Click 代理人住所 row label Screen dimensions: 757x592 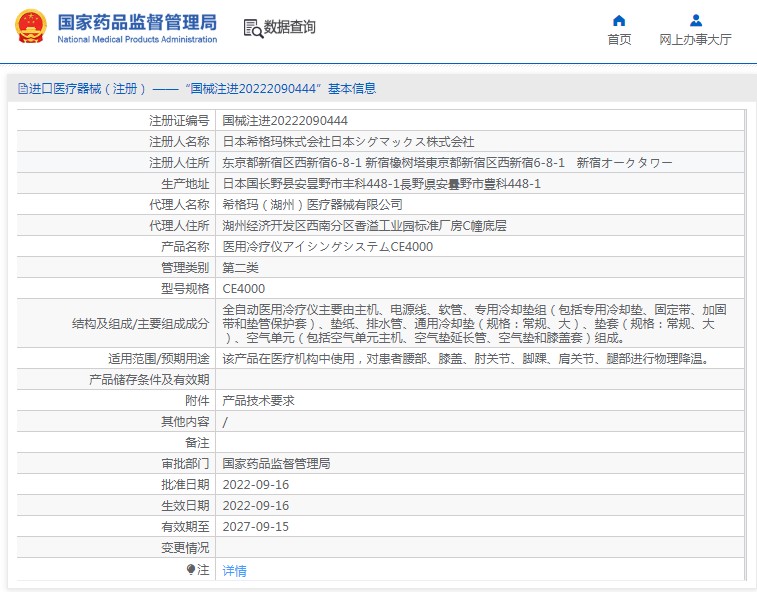(179, 226)
